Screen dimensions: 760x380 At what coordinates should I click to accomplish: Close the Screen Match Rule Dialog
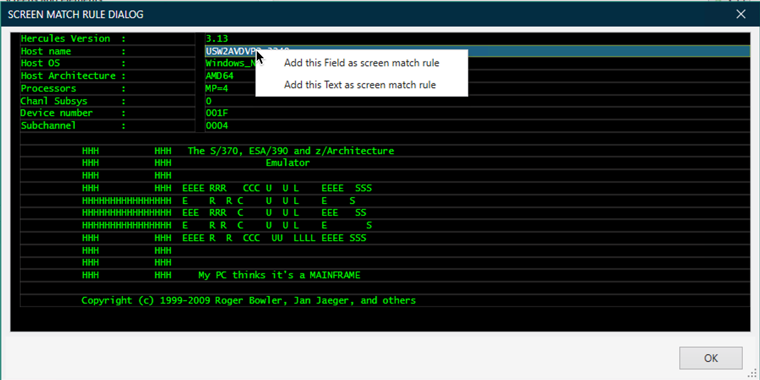click(741, 14)
